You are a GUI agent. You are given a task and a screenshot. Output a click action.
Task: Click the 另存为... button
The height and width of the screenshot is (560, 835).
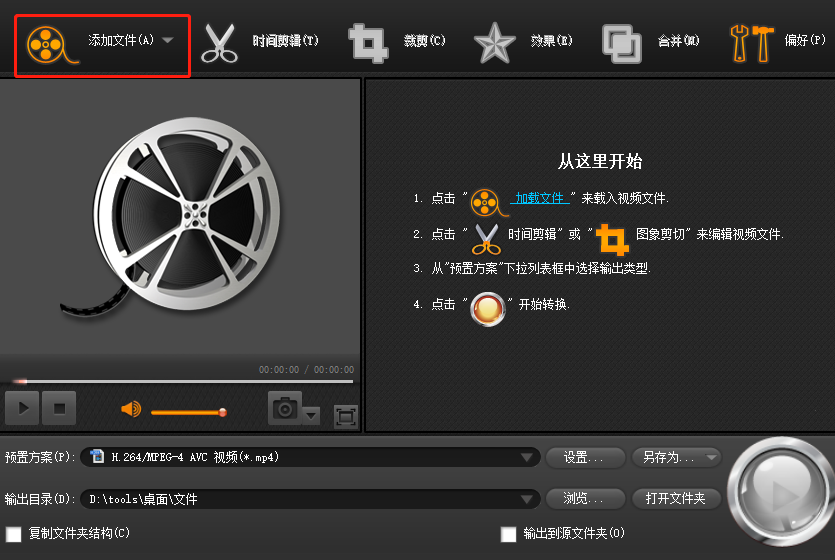click(x=669, y=457)
